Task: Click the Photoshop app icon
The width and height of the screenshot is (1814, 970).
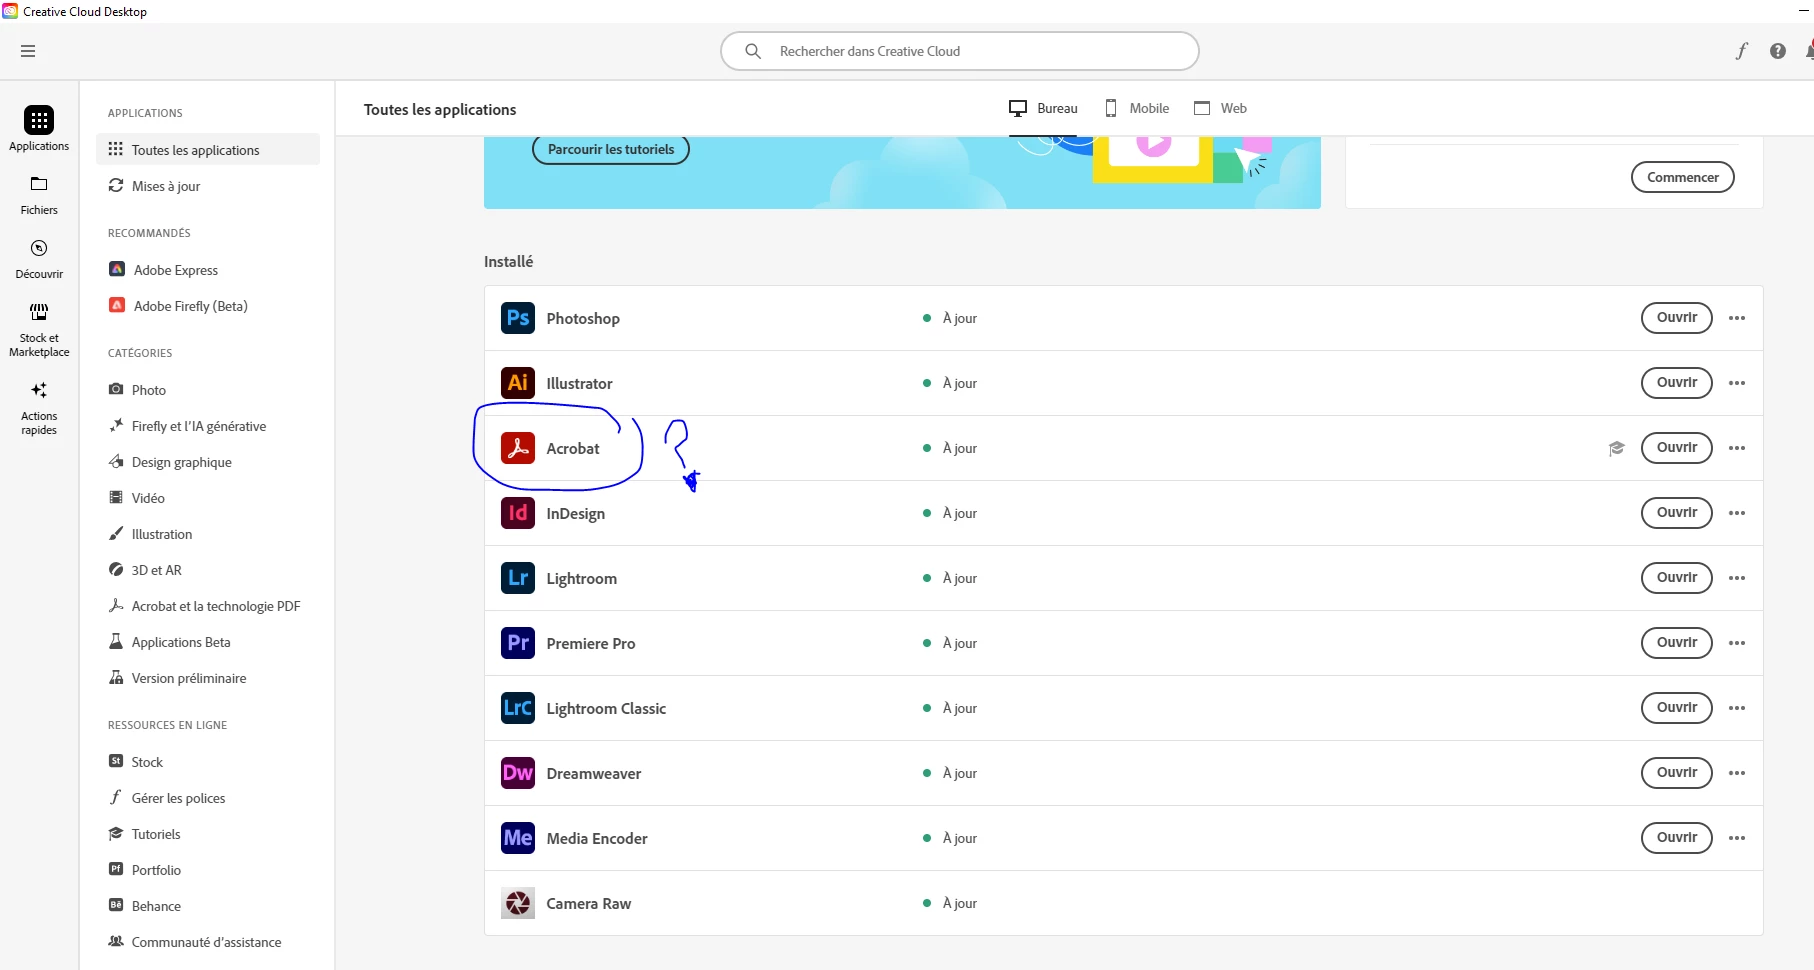Action: (x=518, y=318)
